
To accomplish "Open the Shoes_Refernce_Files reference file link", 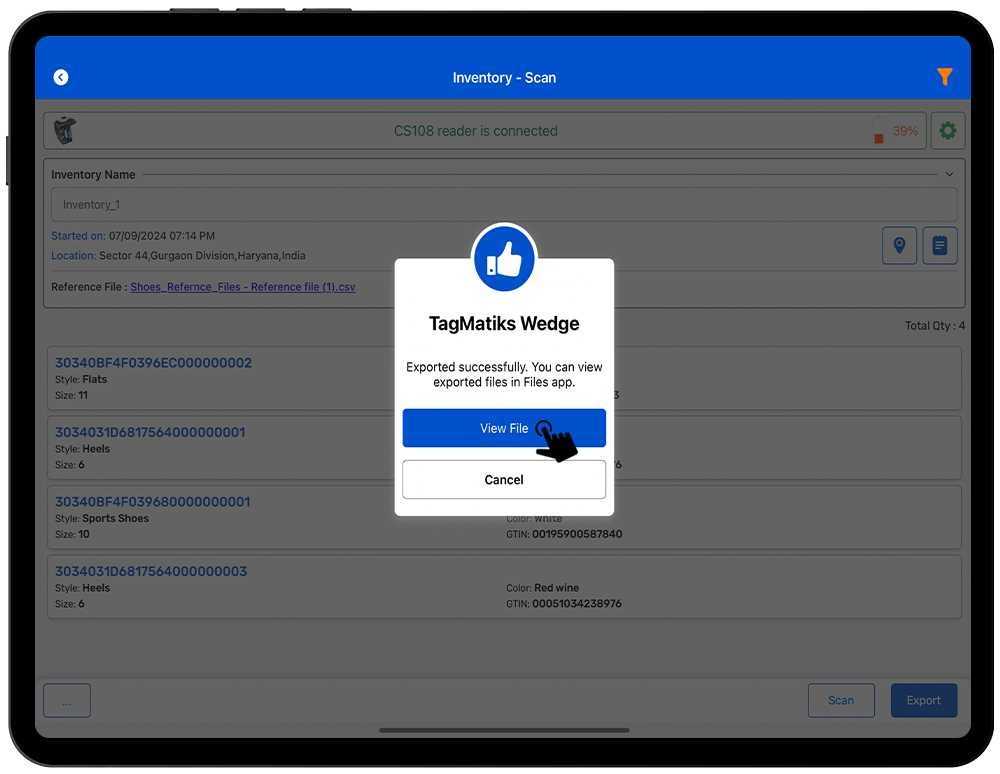I will (242, 287).
